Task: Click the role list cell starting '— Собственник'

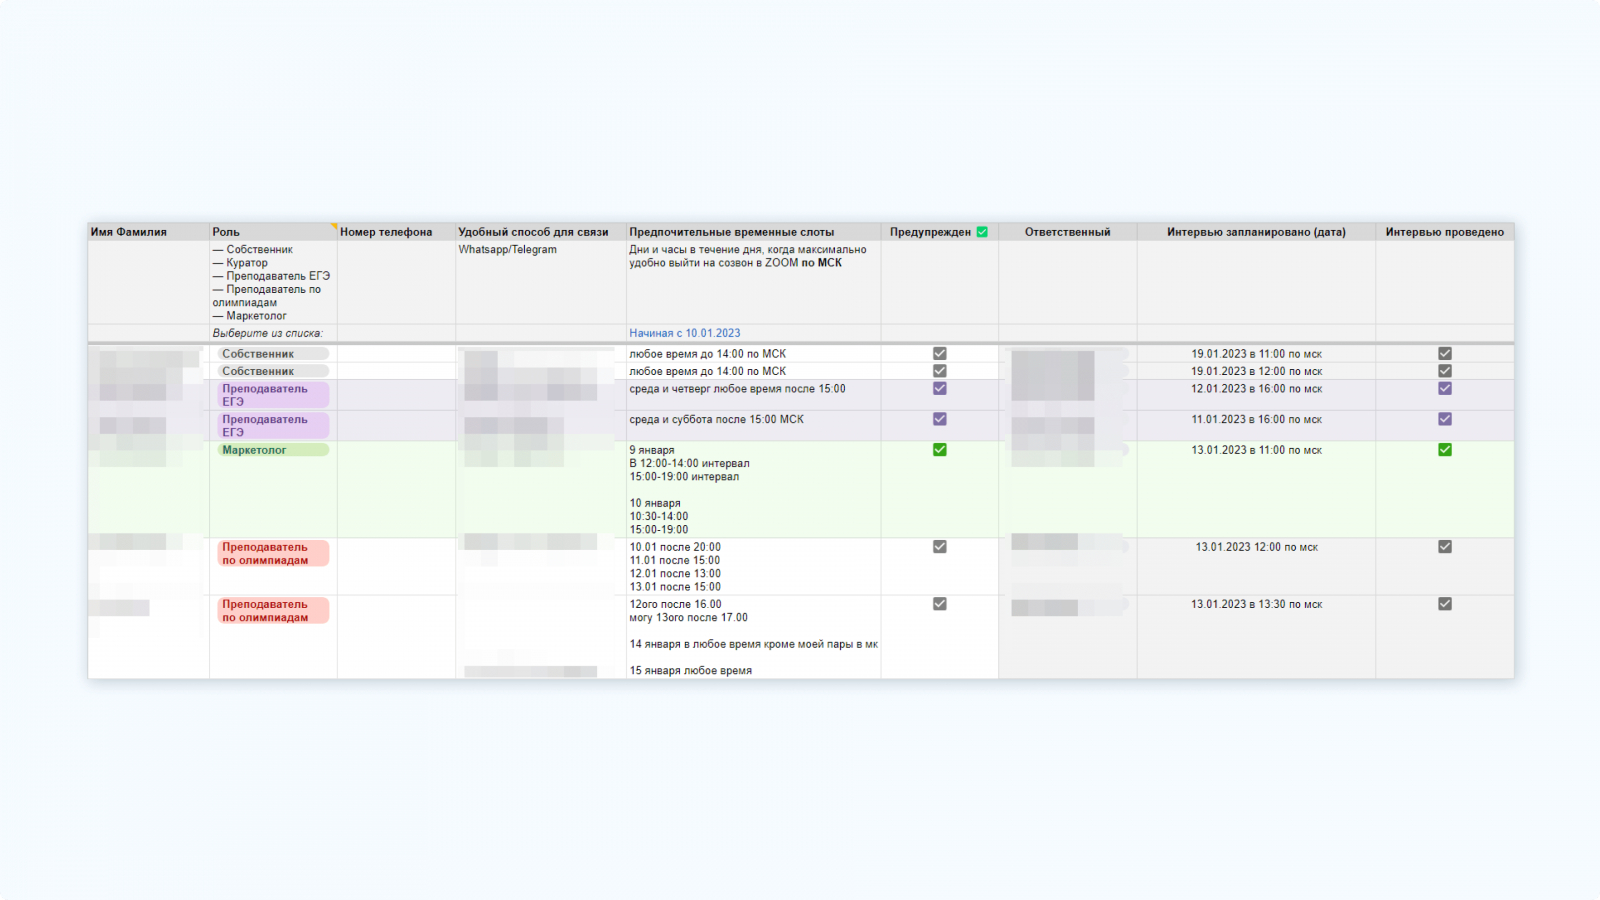Action: (x=273, y=282)
